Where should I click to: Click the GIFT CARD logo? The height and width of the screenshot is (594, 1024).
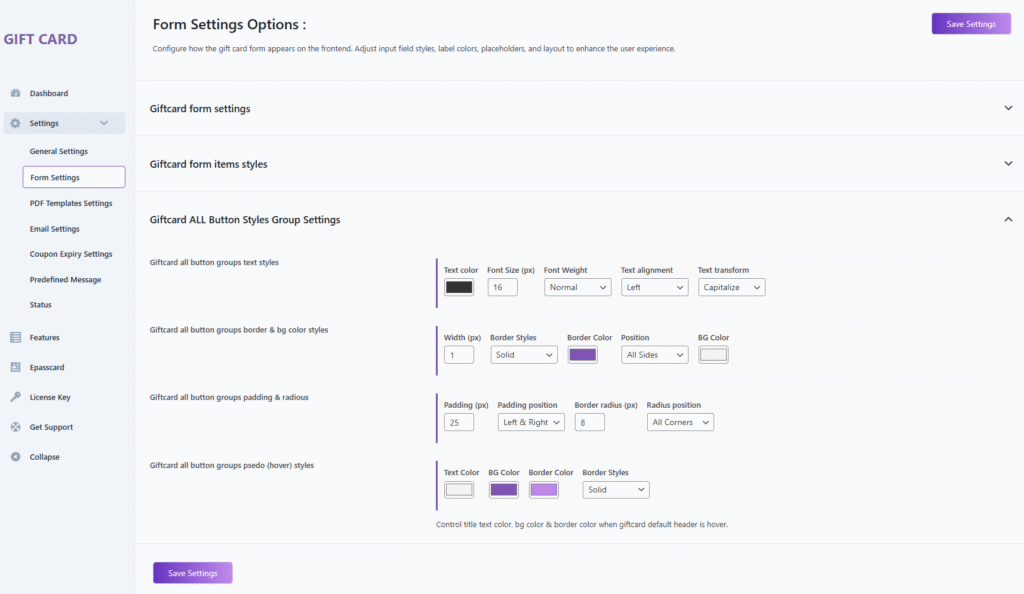coord(41,40)
